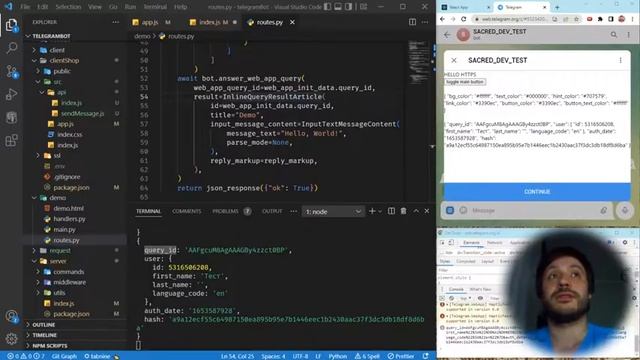Close the SACRED_DEV_TEST web app popup
The width and height of the screenshot is (640, 360).
pyautogui.click(x=454, y=60)
